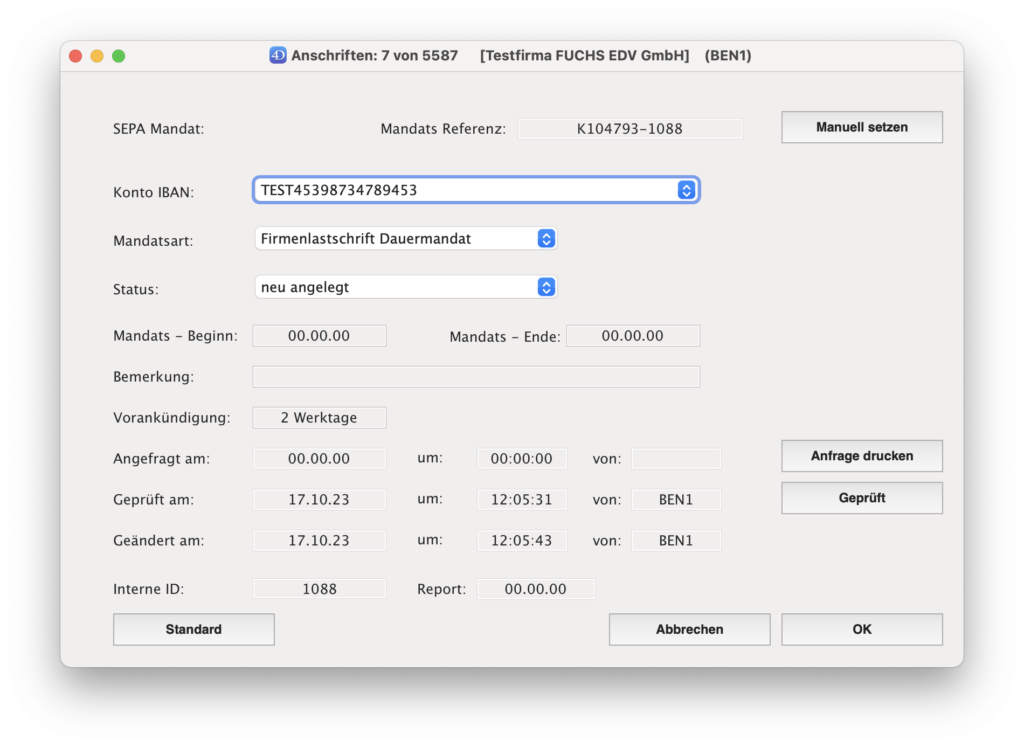The height and width of the screenshot is (747, 1024).
Task: Click the 4D app icon in title bar
Action: 278,56
